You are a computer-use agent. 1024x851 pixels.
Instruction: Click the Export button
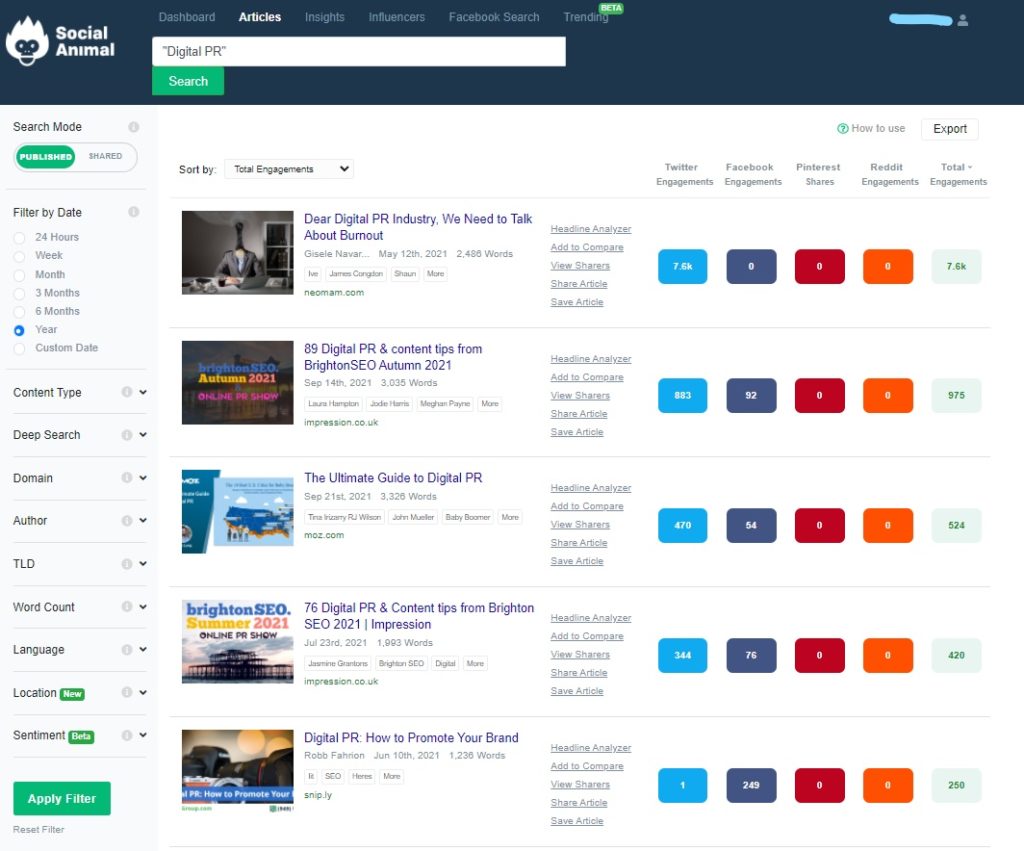click(950, 129)
